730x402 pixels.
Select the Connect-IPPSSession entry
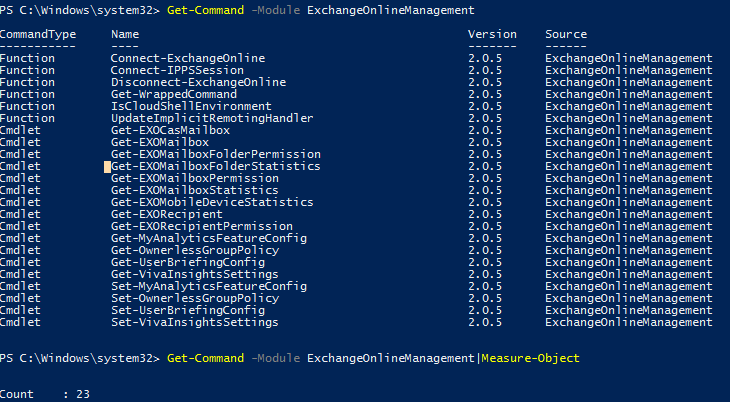[177, 70]
